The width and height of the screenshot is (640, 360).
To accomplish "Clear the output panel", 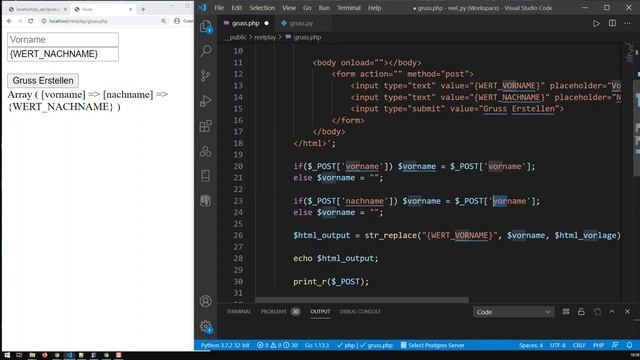I will pyautogui.click(x=566, y=312).
